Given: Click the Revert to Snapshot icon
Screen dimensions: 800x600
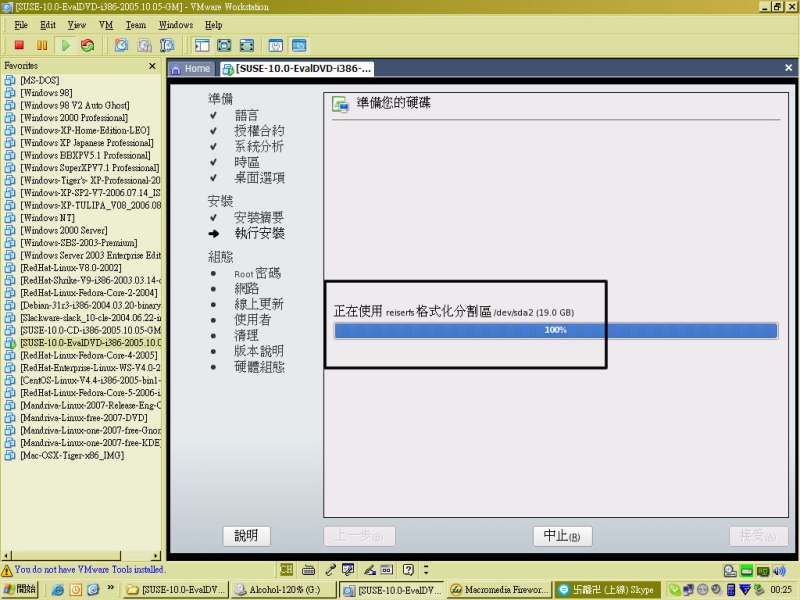Looking at the screenshot, I should [x=144, y=45].
